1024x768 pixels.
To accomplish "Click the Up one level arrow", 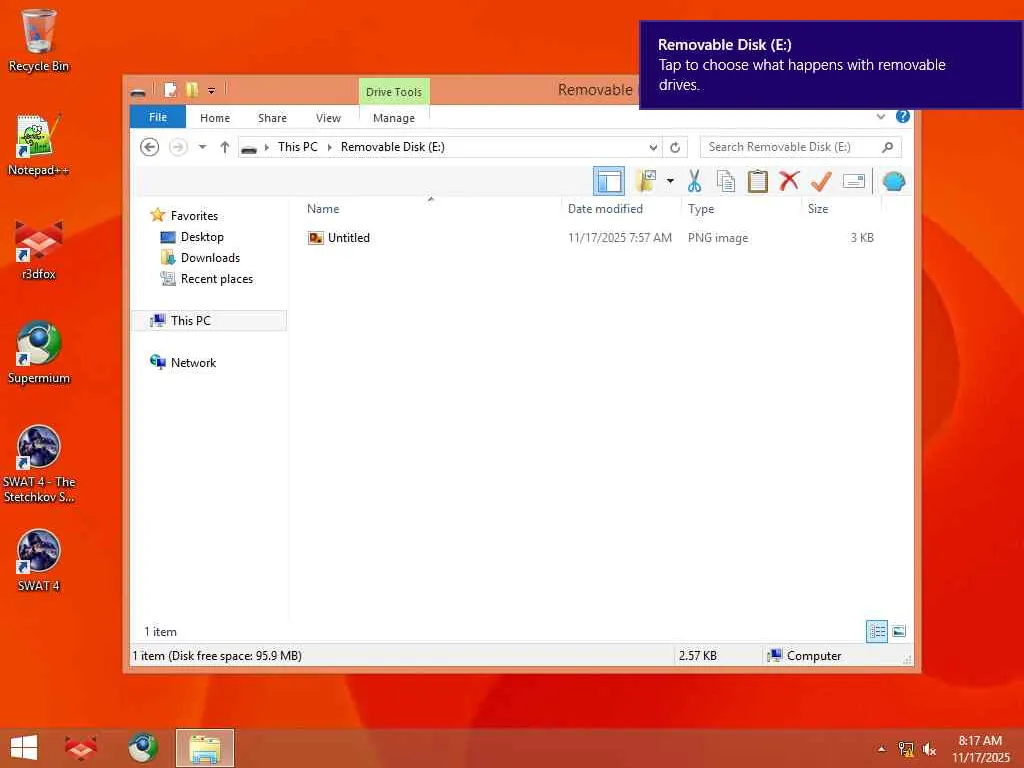I will pos(225,147).
